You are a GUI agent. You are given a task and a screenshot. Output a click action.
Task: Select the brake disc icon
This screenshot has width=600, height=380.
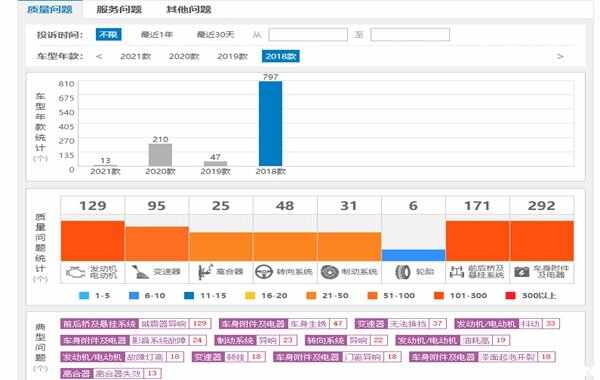pyautogui.click(x=329, y=272)
